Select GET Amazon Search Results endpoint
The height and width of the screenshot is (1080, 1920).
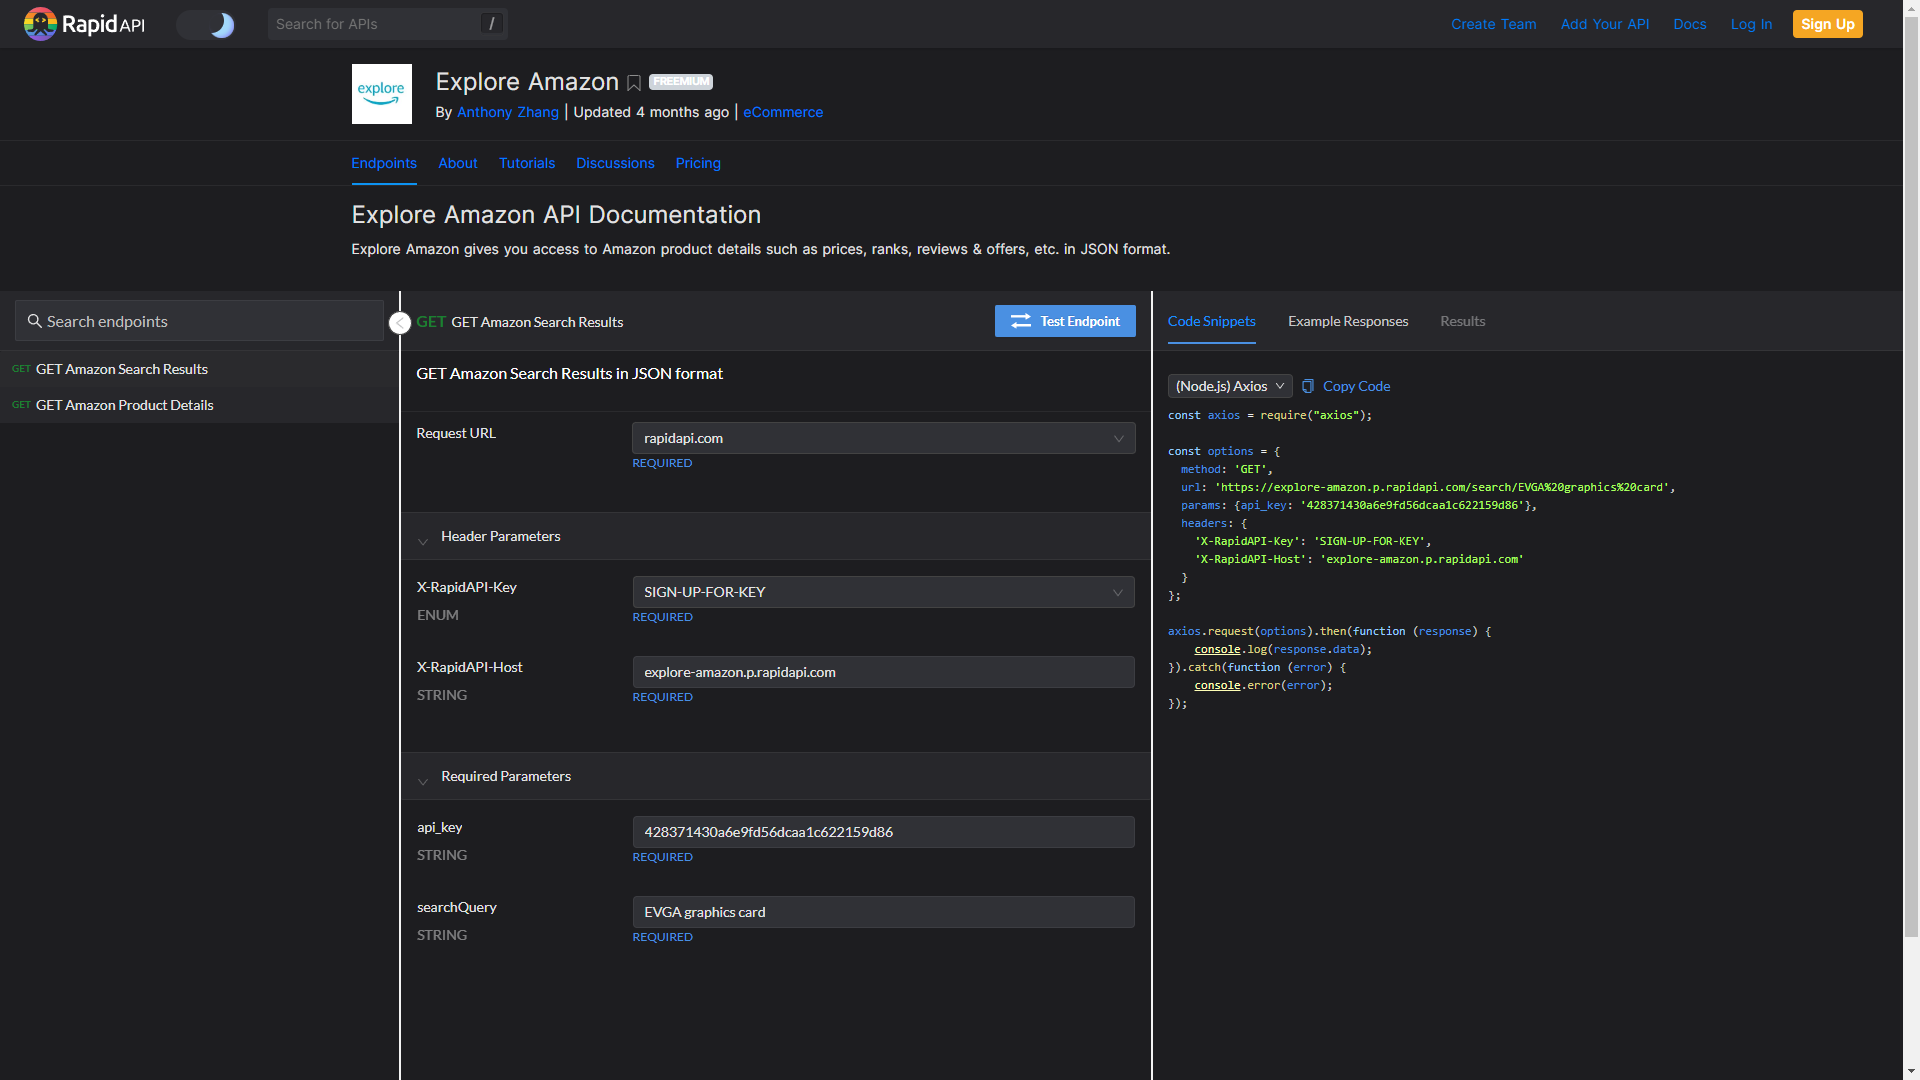[199, 369]
